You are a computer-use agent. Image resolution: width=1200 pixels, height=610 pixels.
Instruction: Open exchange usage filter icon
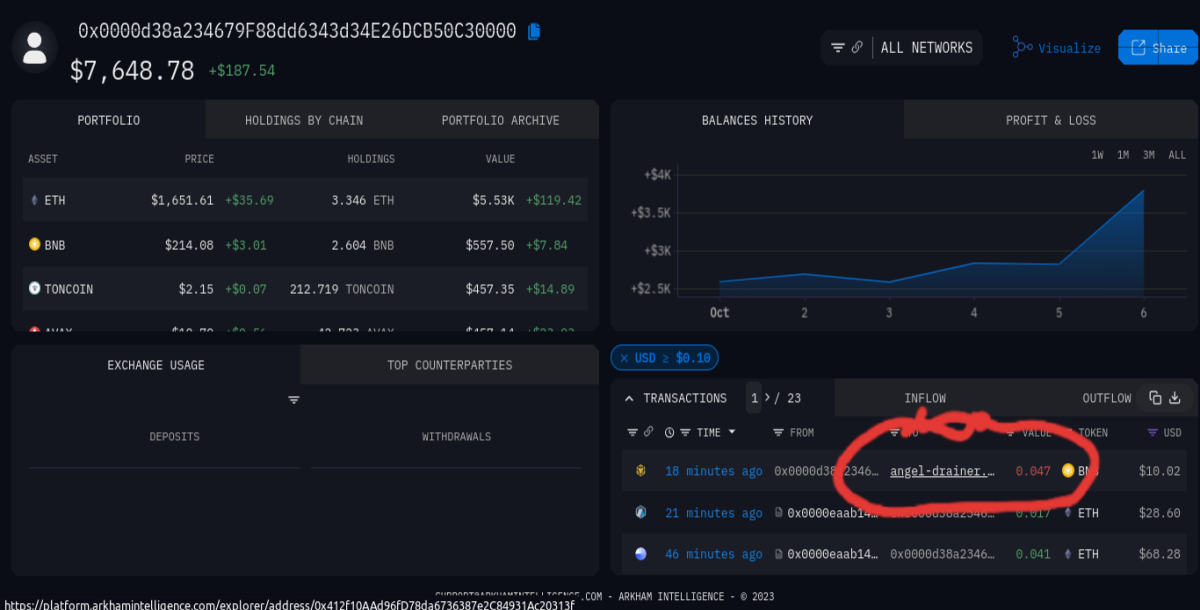click(294, 400)
